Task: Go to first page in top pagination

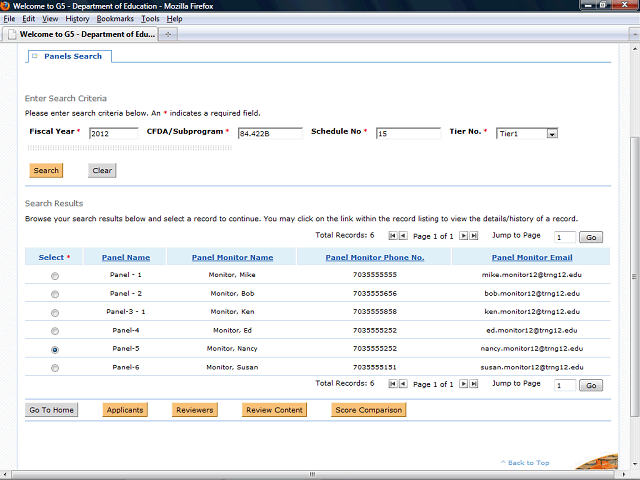Action: pyautogui.click(x=392, y=236)
